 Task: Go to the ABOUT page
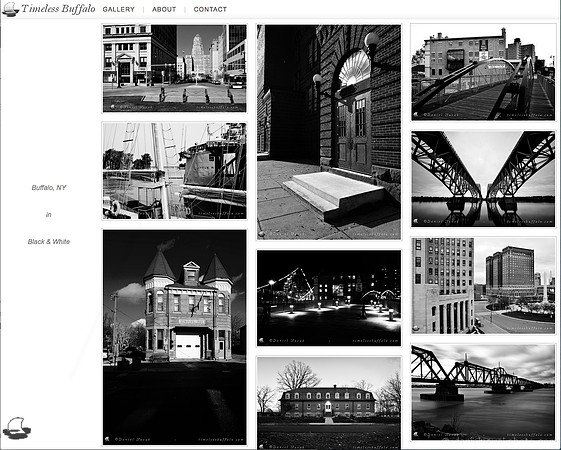coord(164,9)
